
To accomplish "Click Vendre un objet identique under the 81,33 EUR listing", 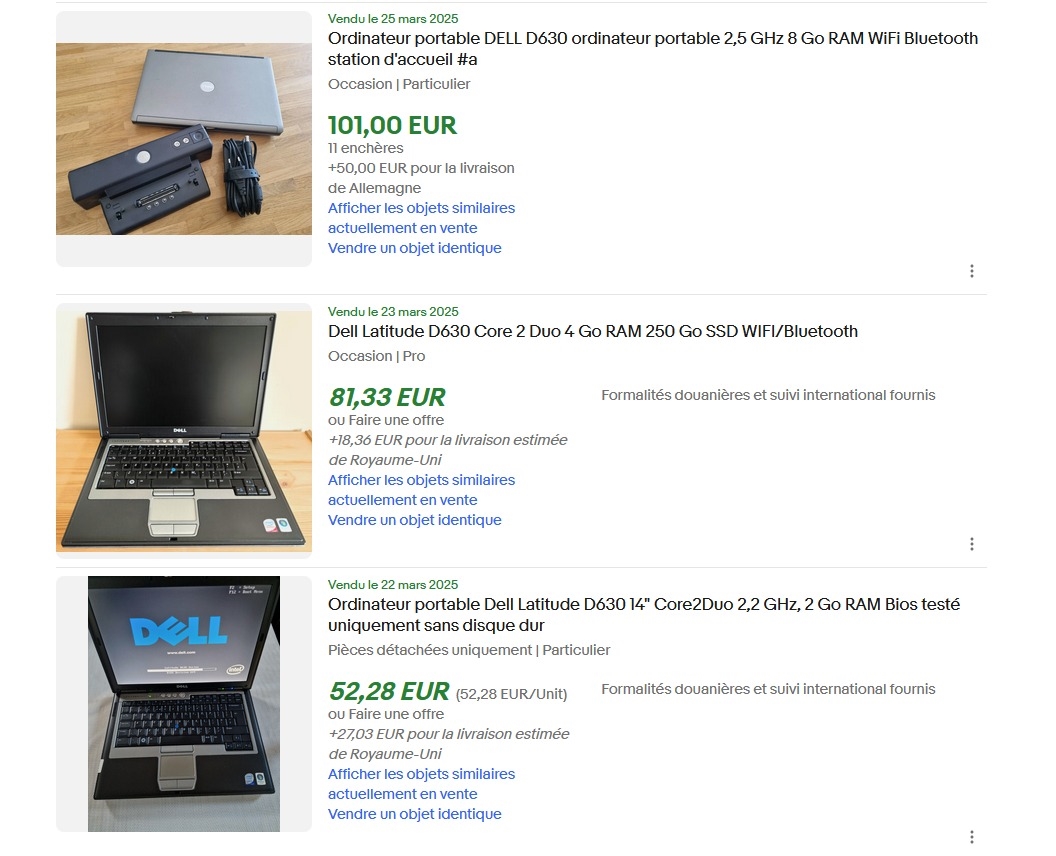I will coord(414,520).
